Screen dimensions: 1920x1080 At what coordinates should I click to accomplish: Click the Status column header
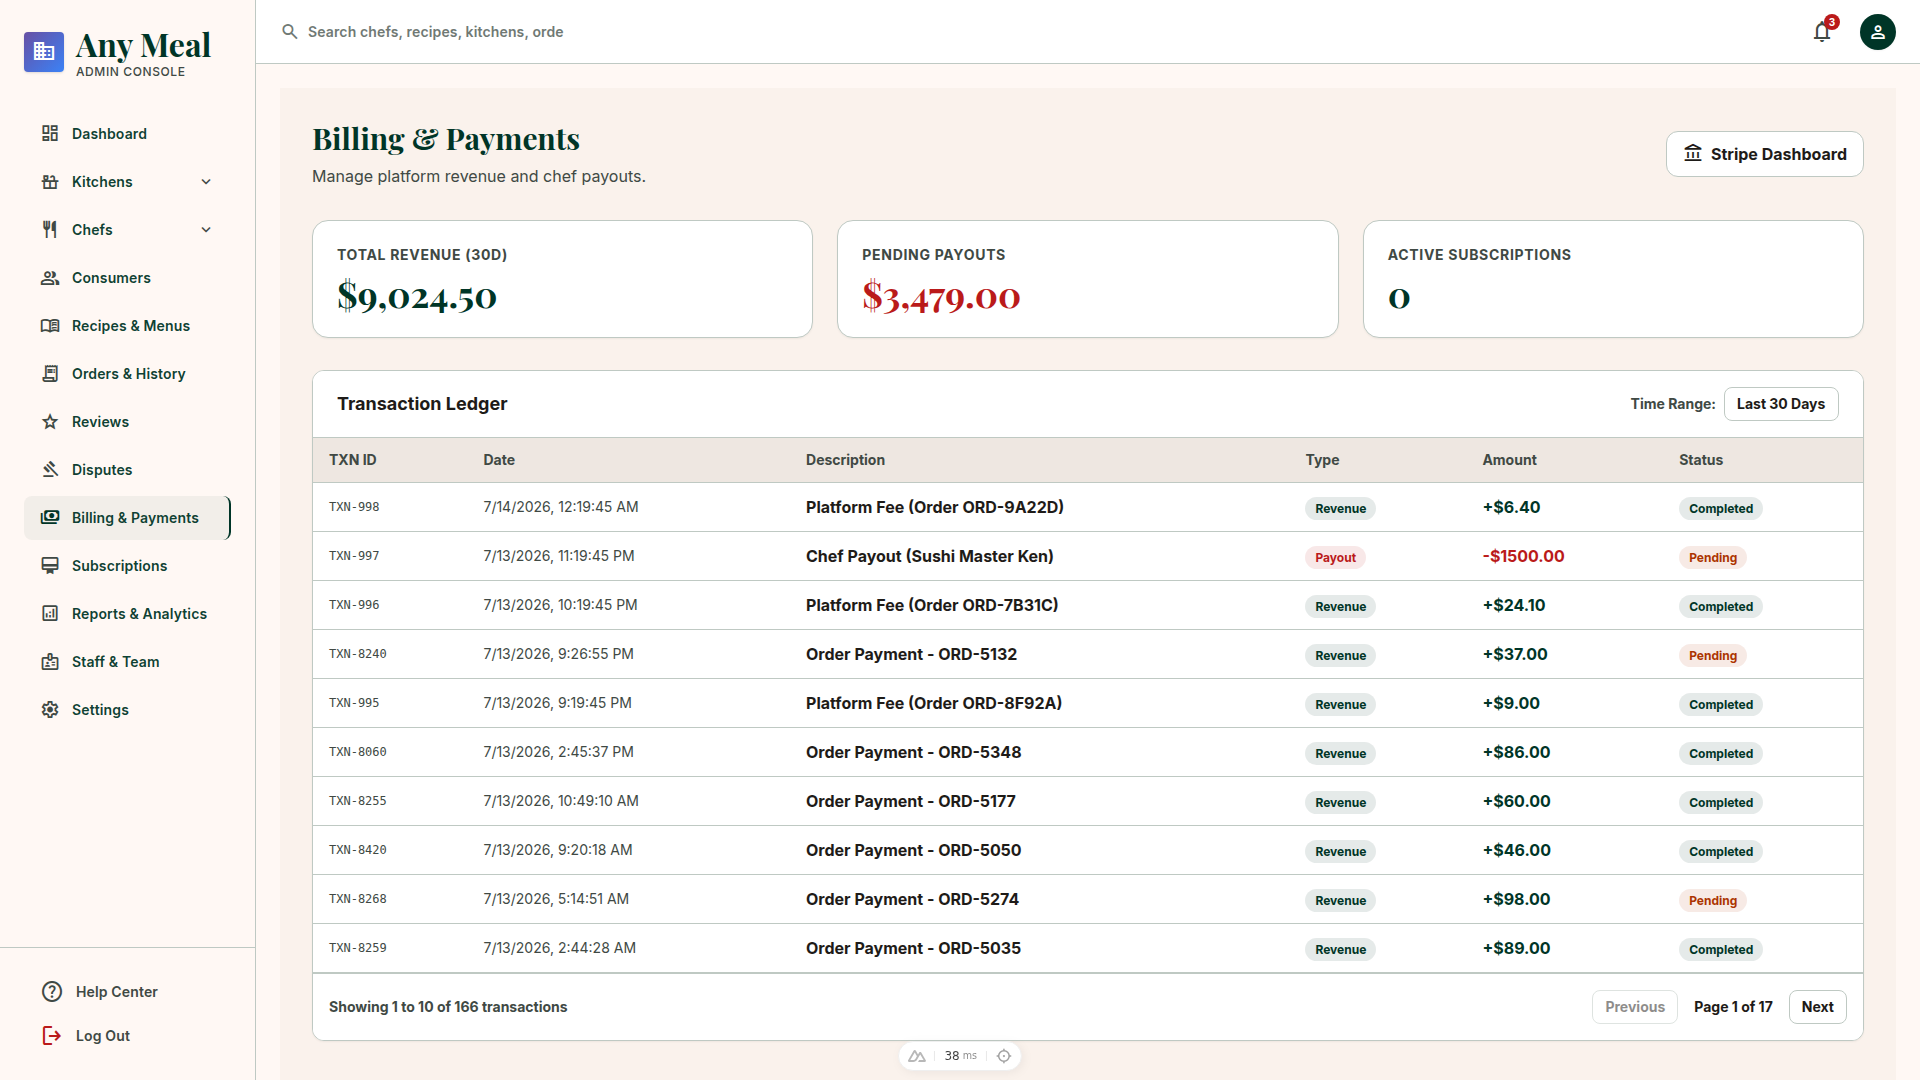pyautogui.click(x=1700, y=460)
